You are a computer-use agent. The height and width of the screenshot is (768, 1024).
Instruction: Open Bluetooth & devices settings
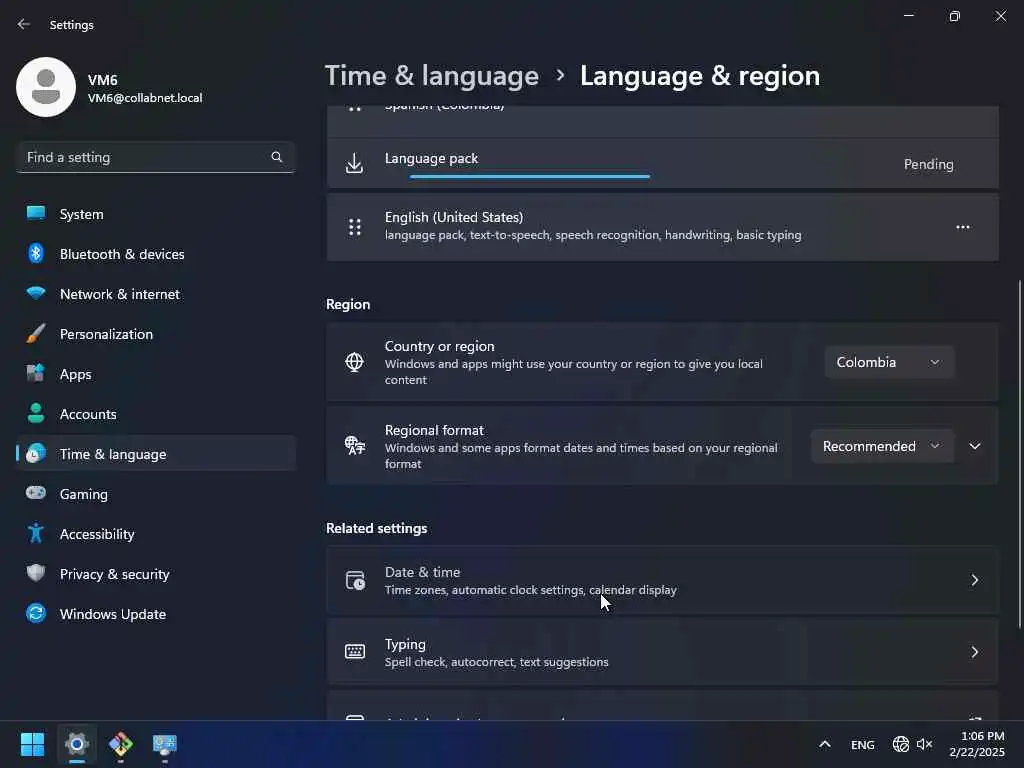pyautogui.click(x=156, y=254)
